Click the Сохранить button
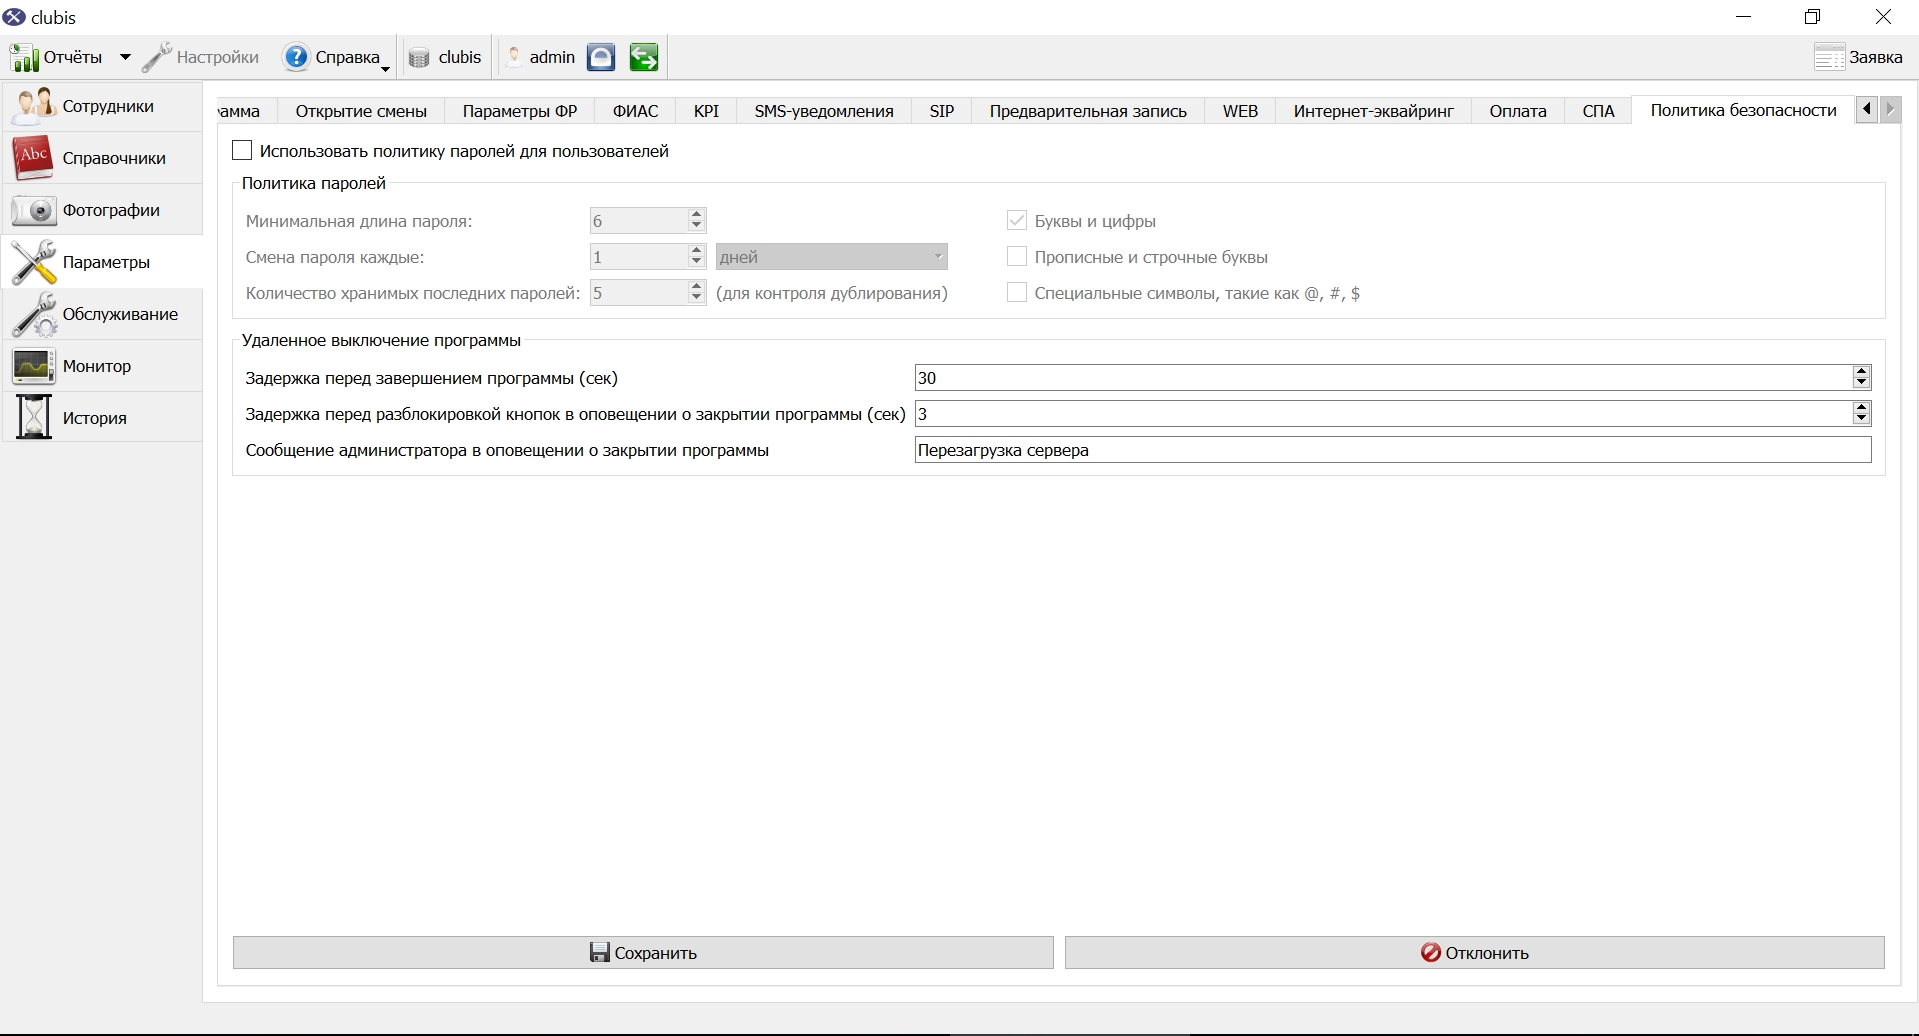1919x1036 pixels. 643,953
